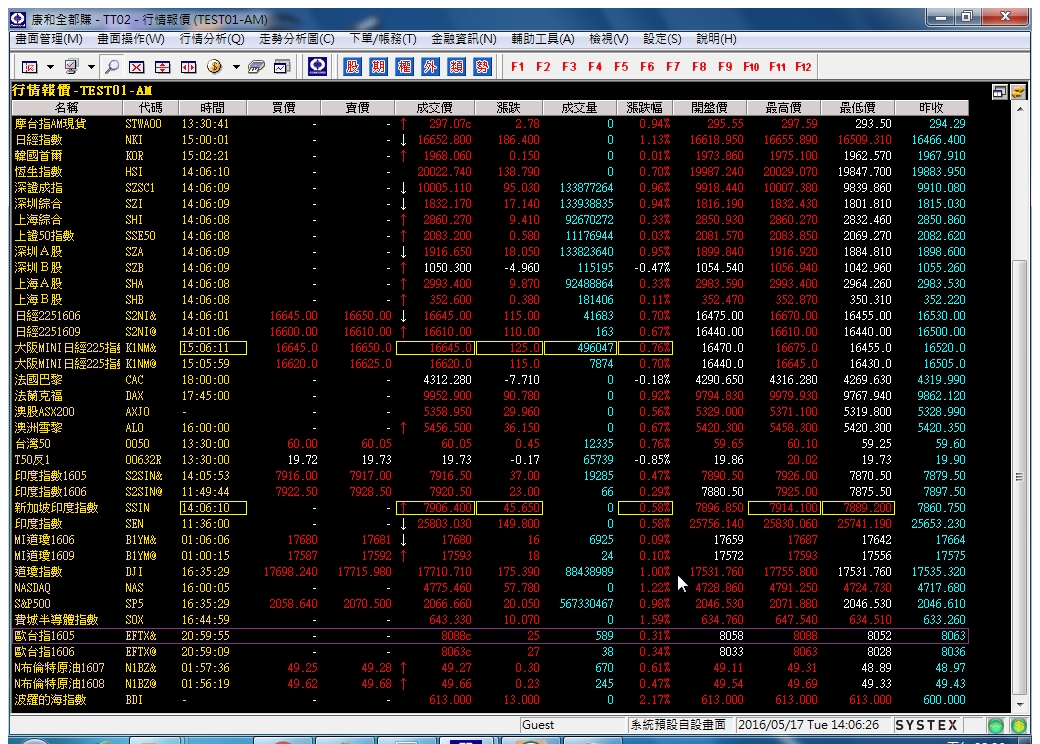Click the 成交價 column header
The height and width of the screenshot is (744, 1040).
point(434,107)
